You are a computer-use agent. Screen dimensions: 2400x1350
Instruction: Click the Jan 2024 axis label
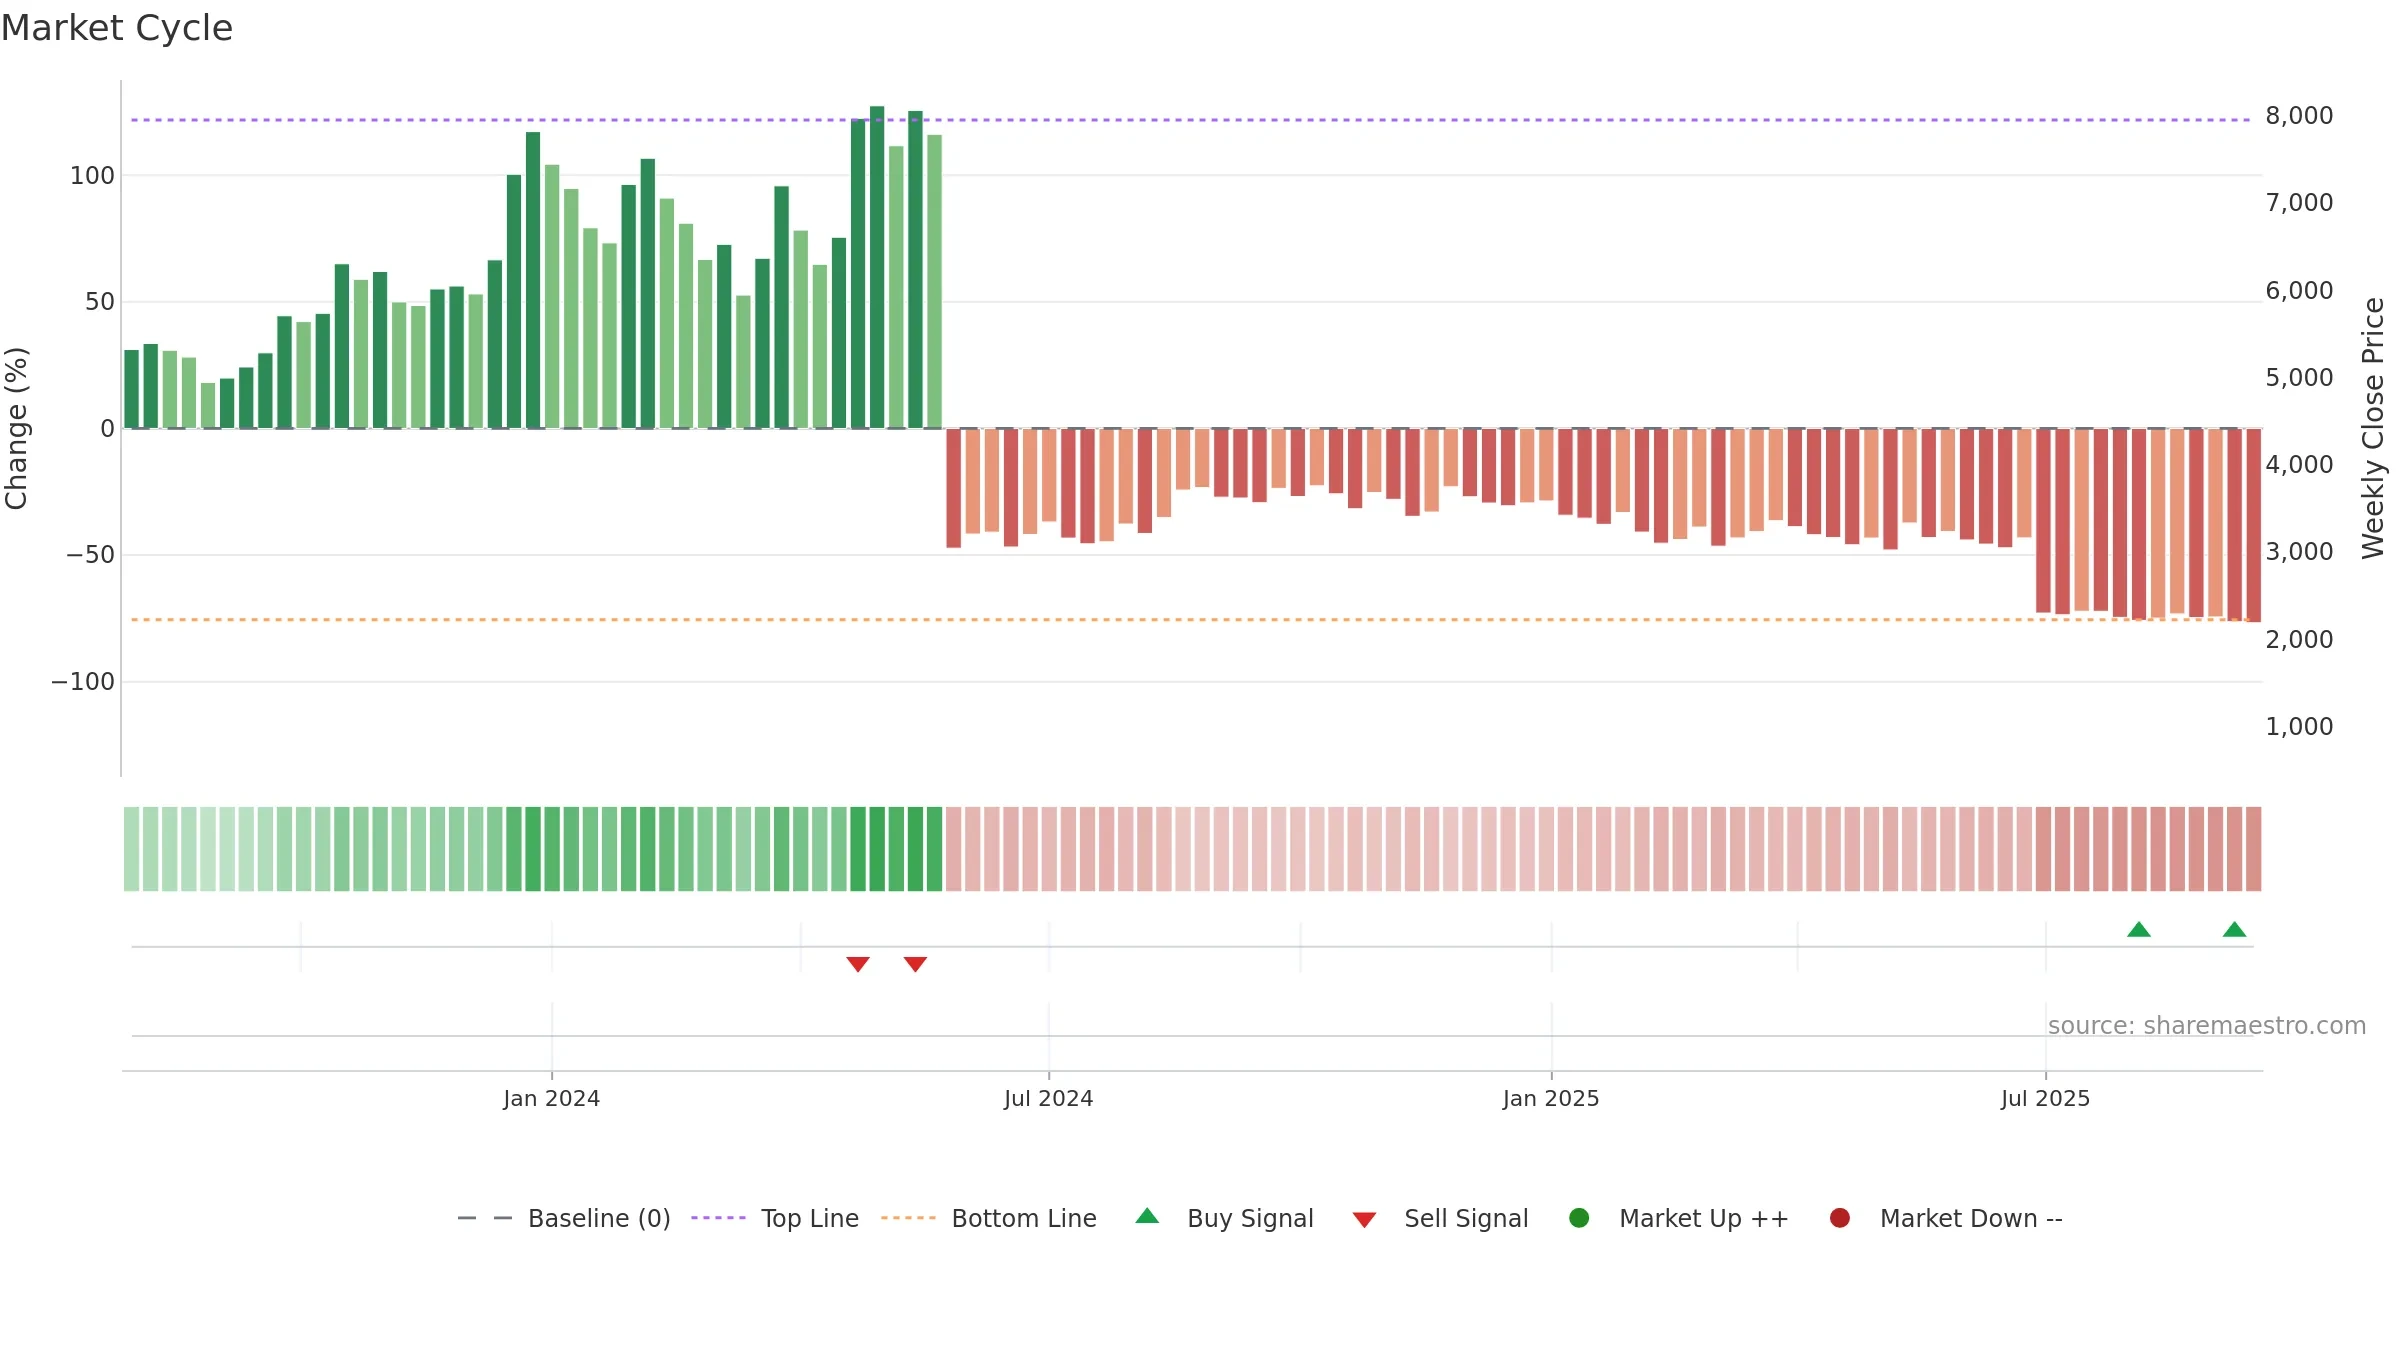tap(551, 1098)
